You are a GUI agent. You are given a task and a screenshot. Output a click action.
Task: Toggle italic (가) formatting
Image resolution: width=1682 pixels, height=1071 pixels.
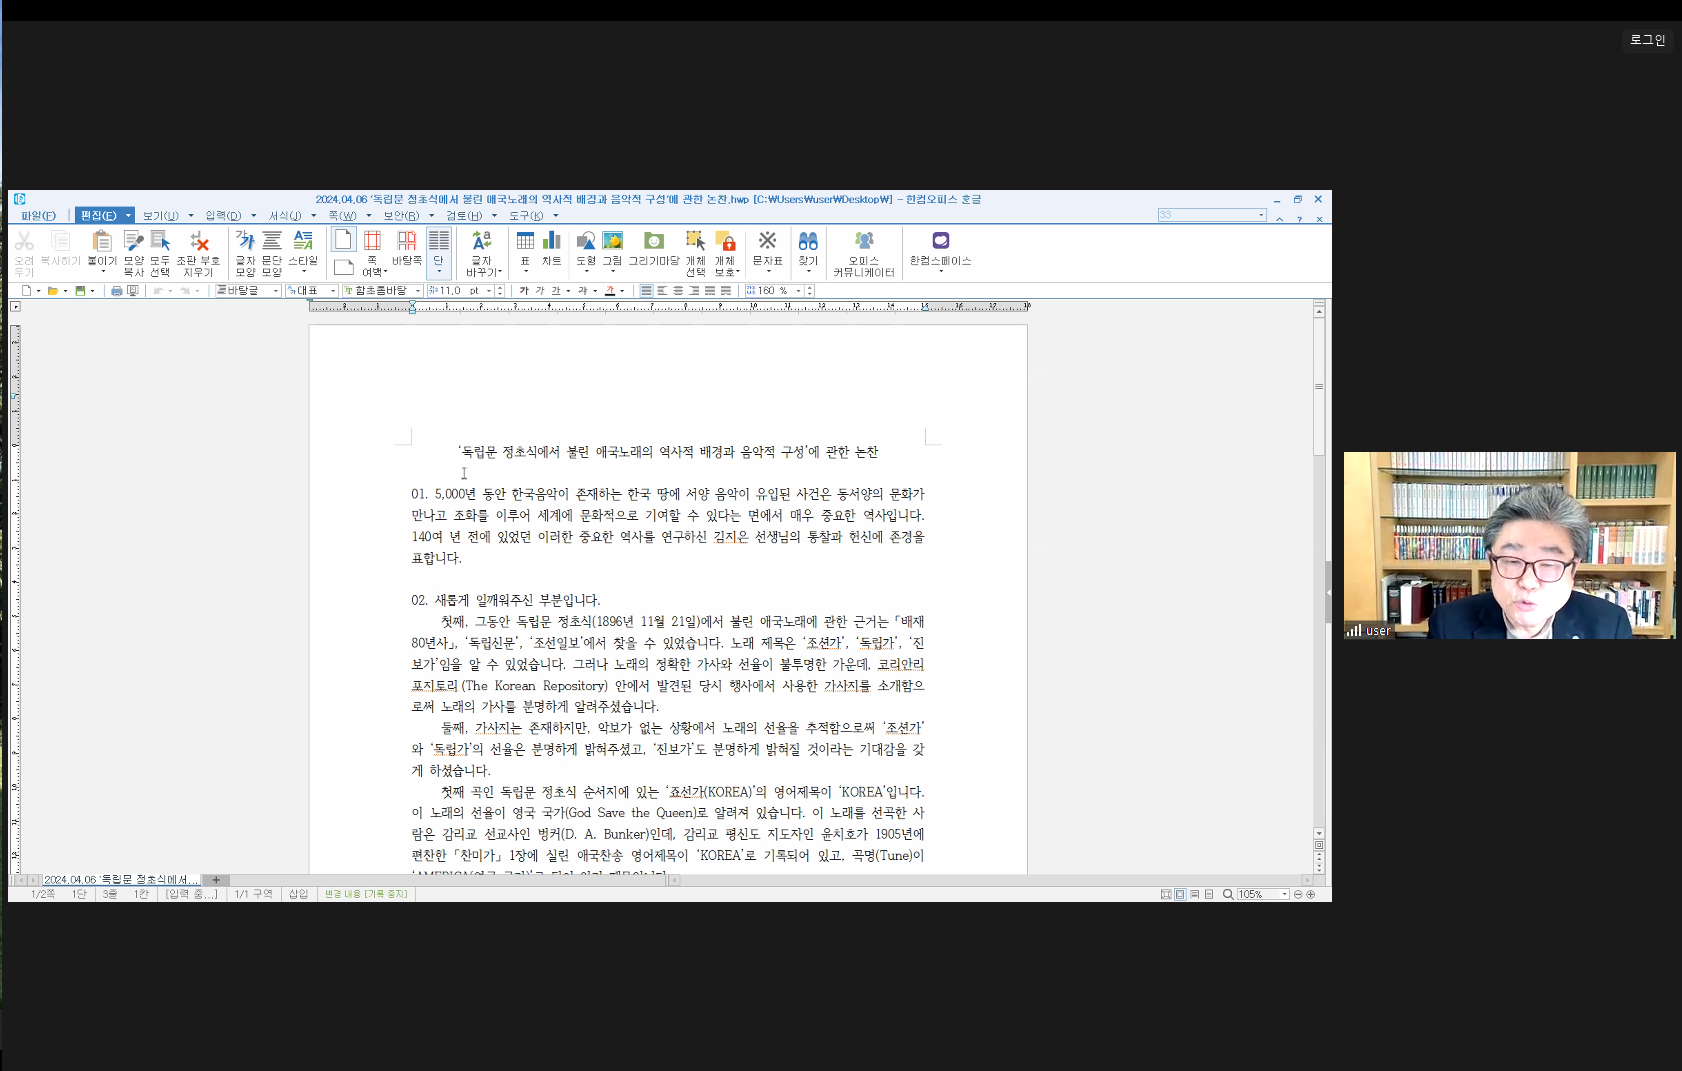(x=540, y=291)
